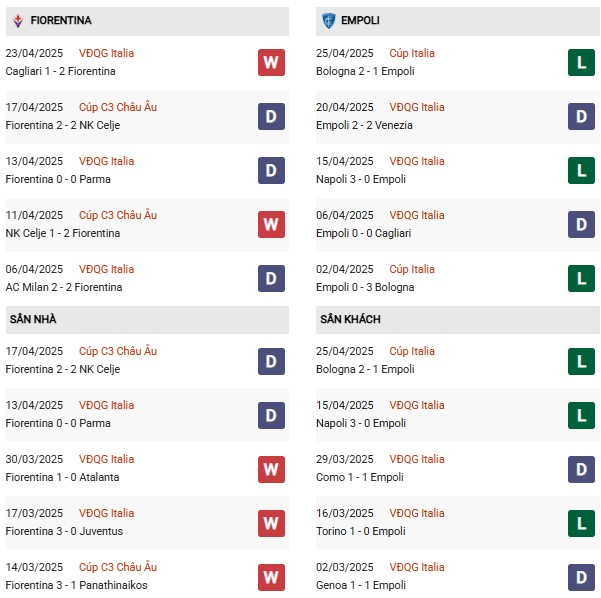Open Cúp Italia link on 02/04/2025 row
This screenshot has width=601, height=598.
pos(410,269)
